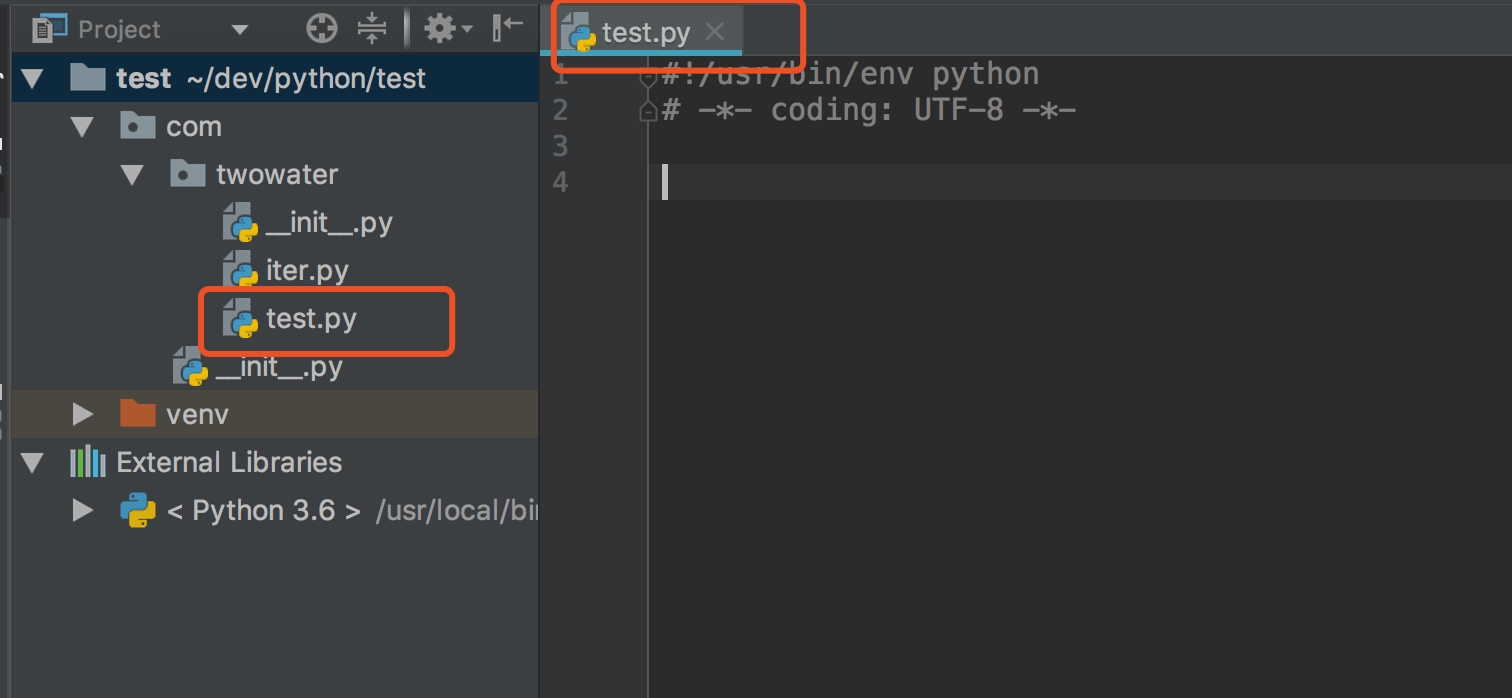Collapse the test project root folder
This screenshot has width=1512, height=698.
pos(33,79)
